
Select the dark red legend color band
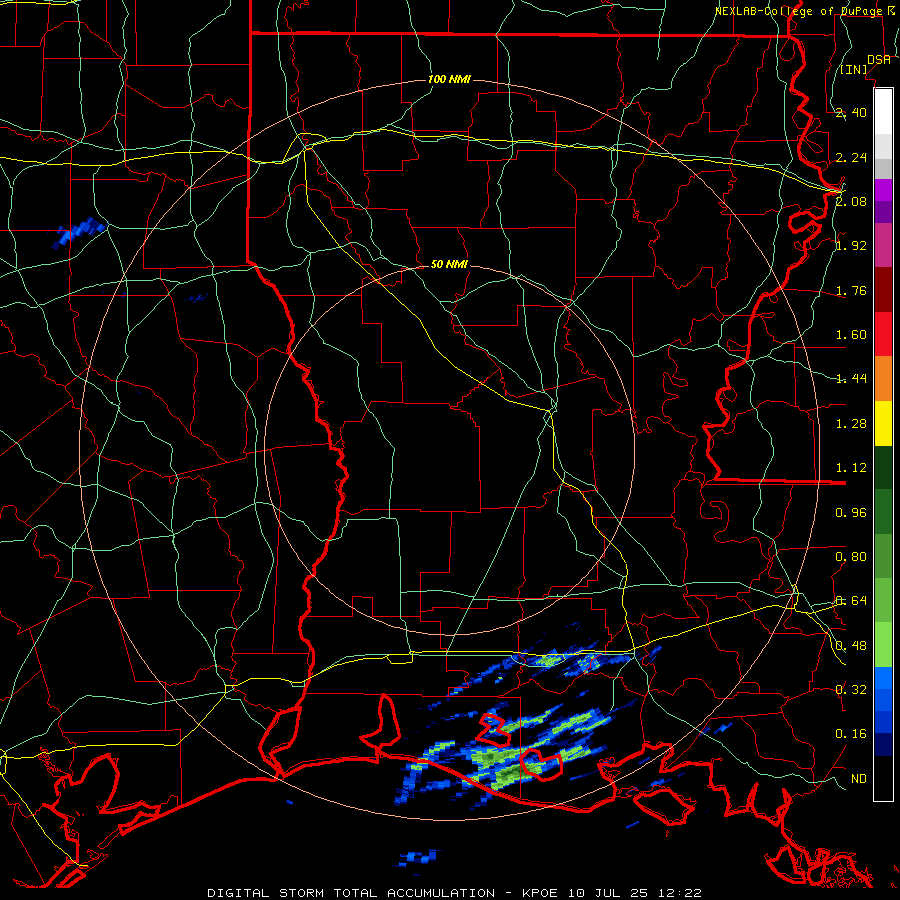coord(883,290)
